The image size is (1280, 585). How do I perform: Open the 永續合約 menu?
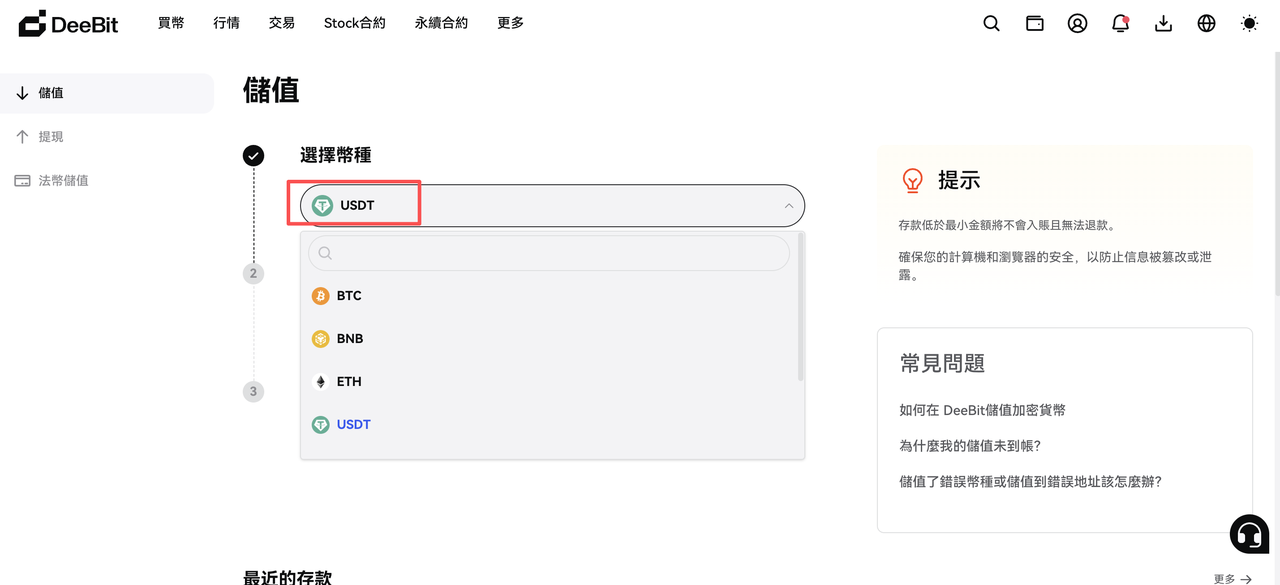click(441, 23)
